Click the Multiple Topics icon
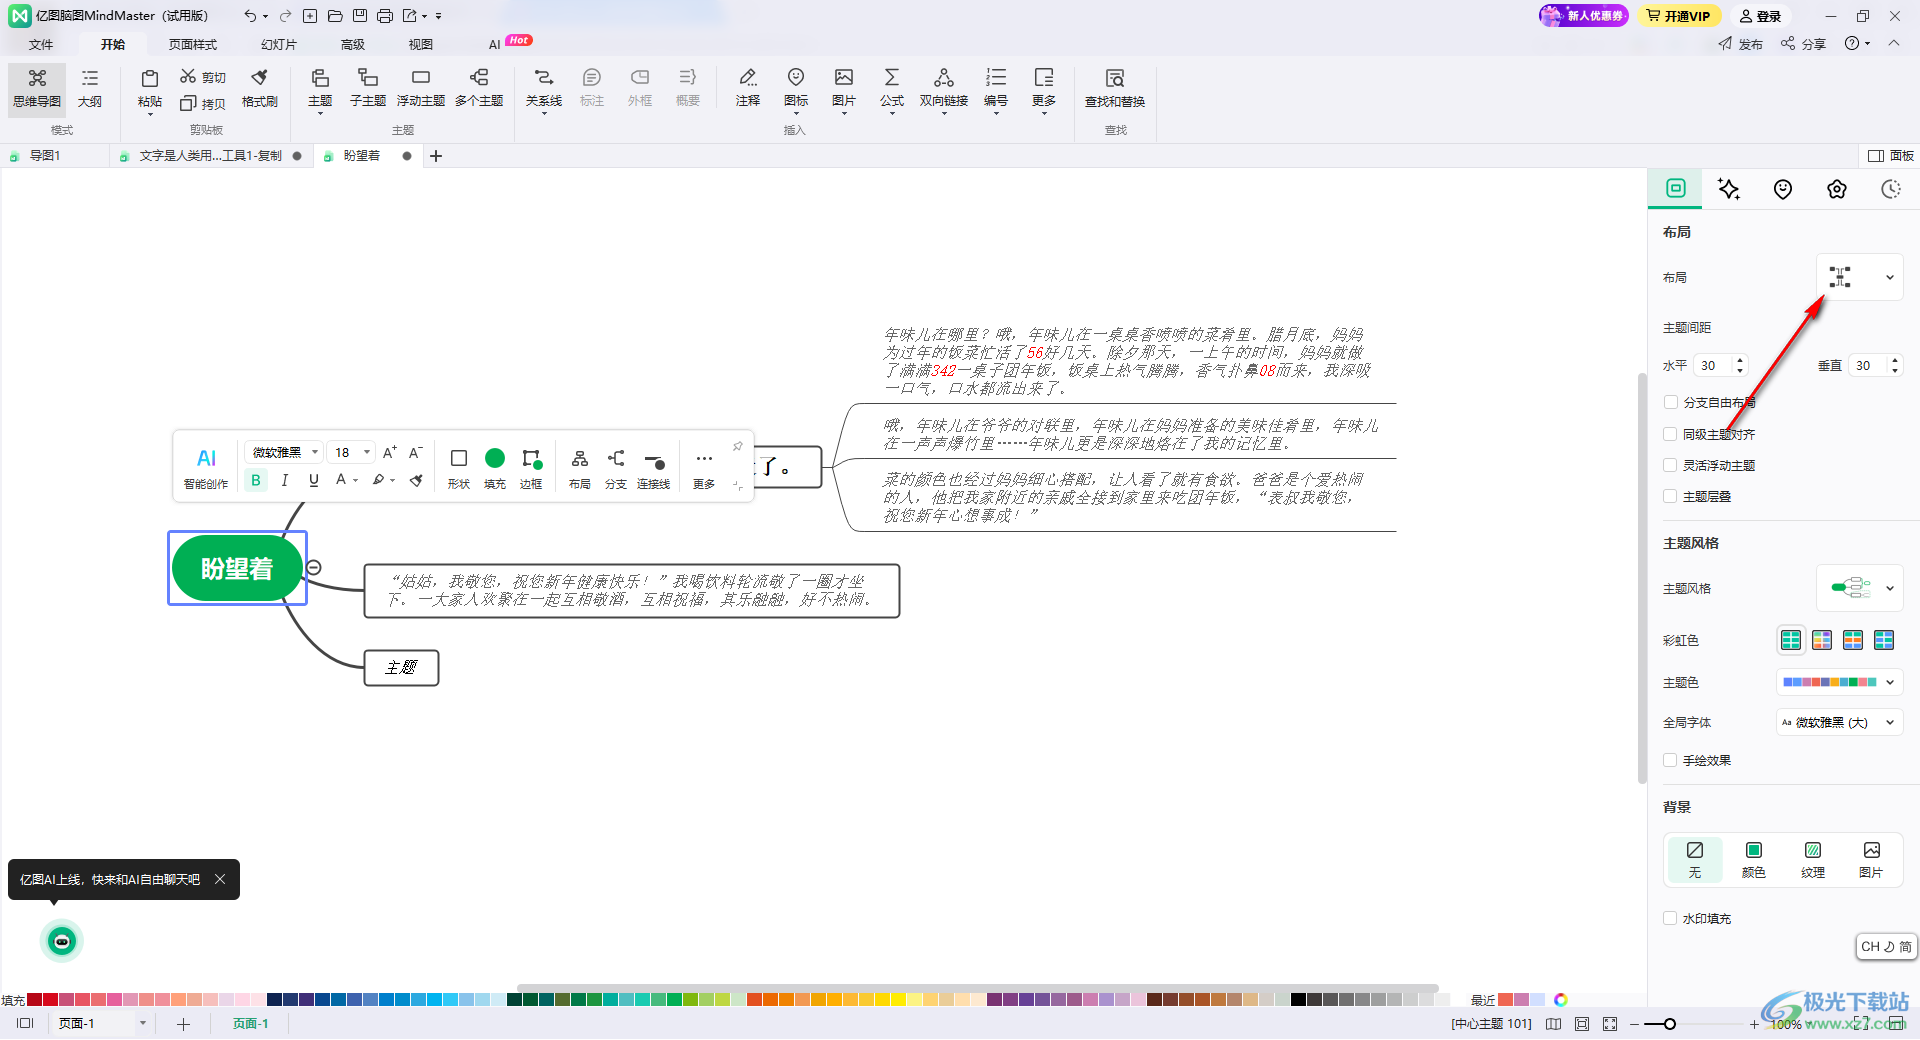Image resolution: width=1920 pixels, height=1040 pixels. point(479,88)
